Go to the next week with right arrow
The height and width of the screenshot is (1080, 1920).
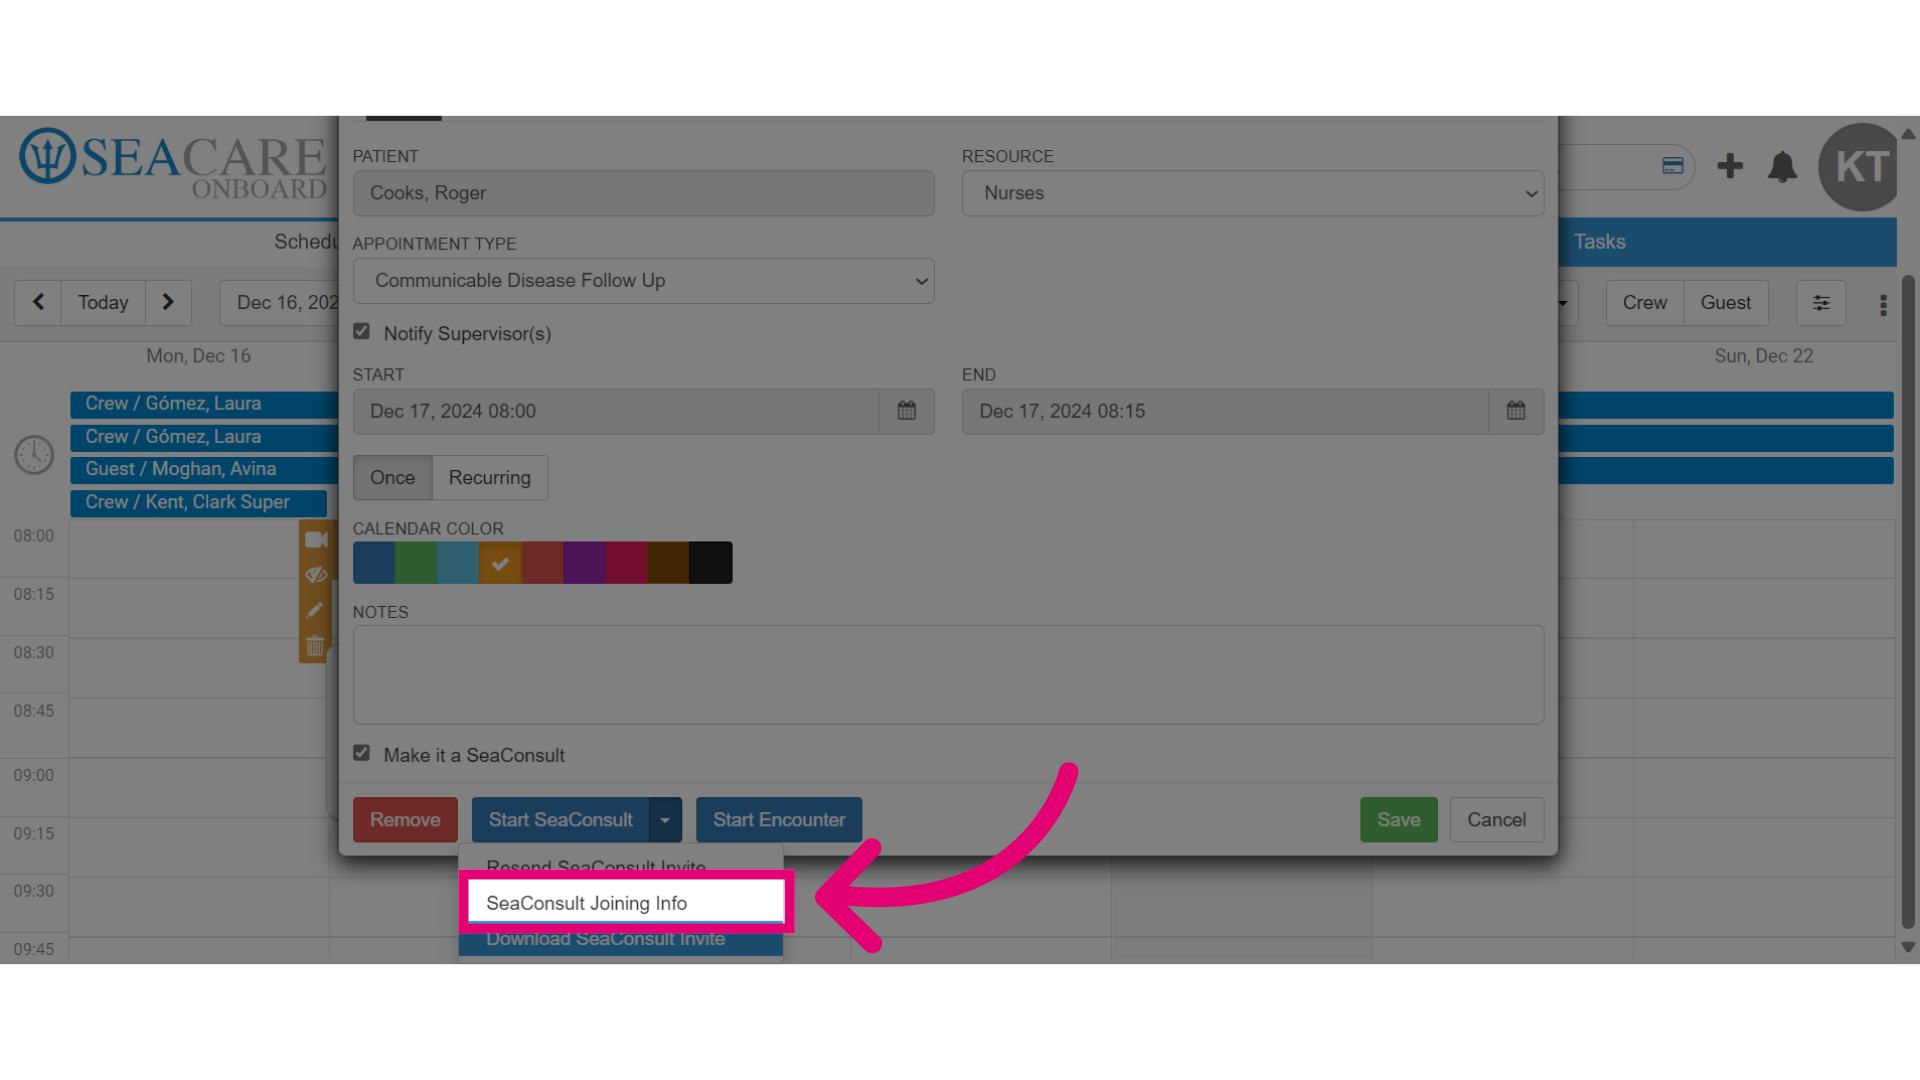point(168,302)
